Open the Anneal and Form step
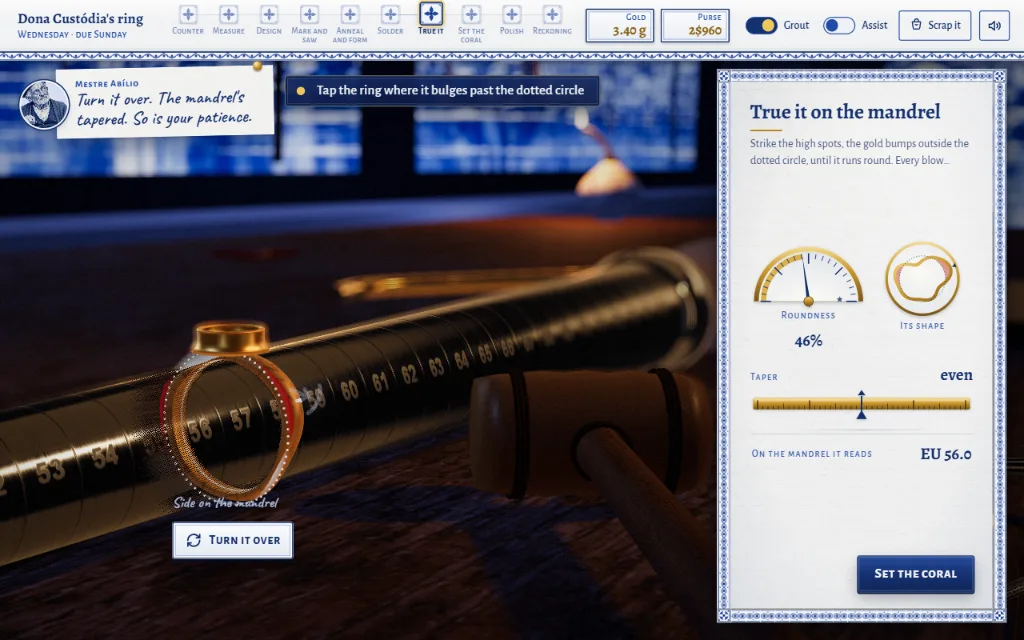 coord(350,14)
